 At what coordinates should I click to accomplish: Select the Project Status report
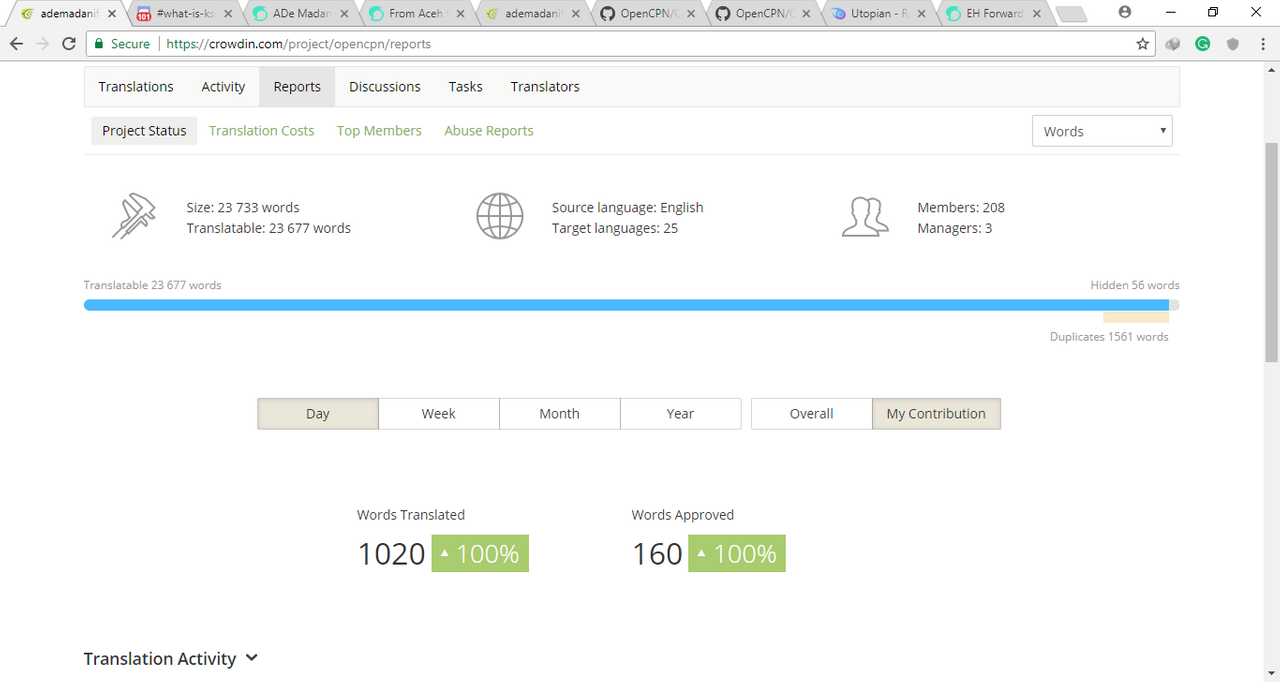(144, 131)
